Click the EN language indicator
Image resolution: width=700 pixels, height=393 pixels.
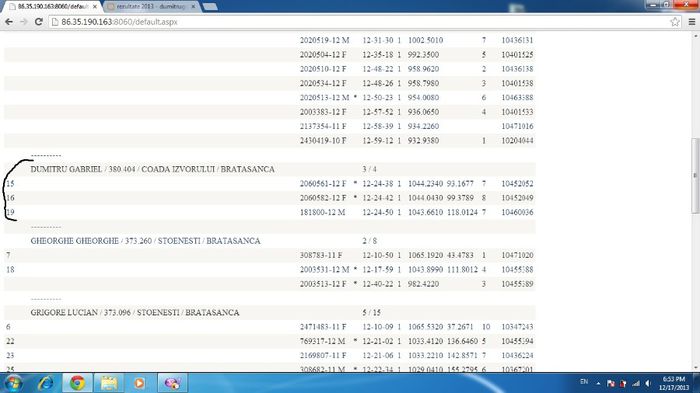584,382
